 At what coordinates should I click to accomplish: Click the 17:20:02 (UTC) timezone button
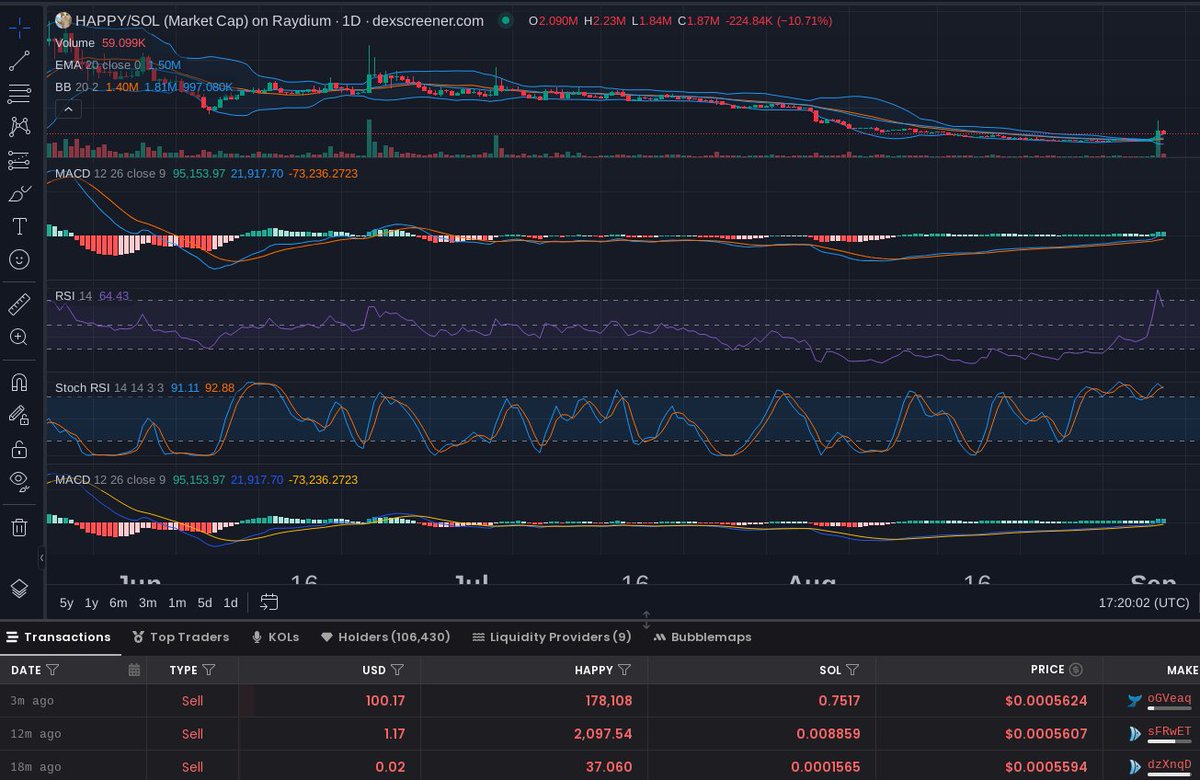[1144, 603]
